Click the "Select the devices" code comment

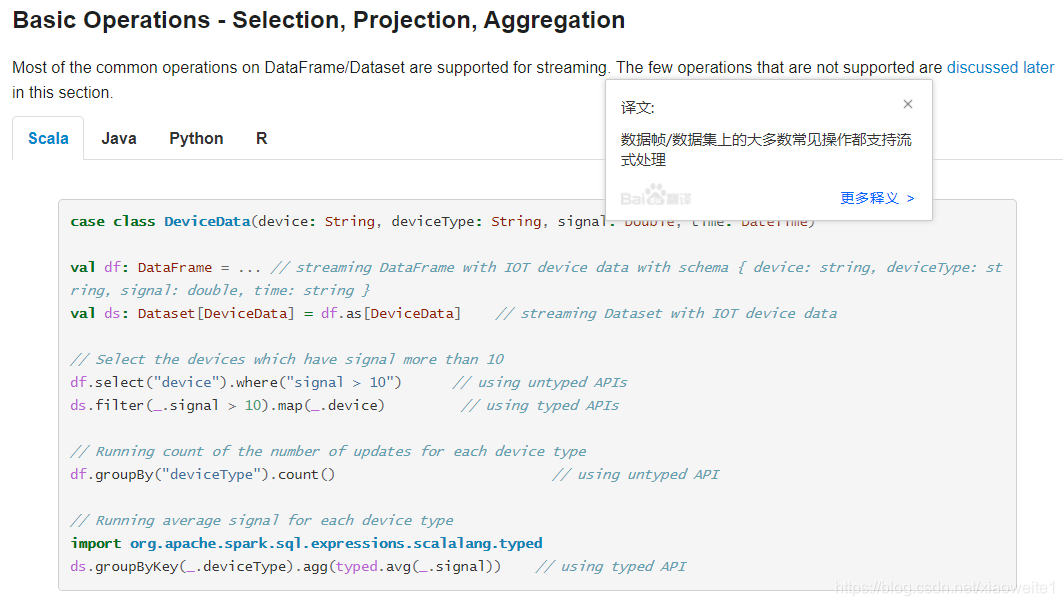287,359
